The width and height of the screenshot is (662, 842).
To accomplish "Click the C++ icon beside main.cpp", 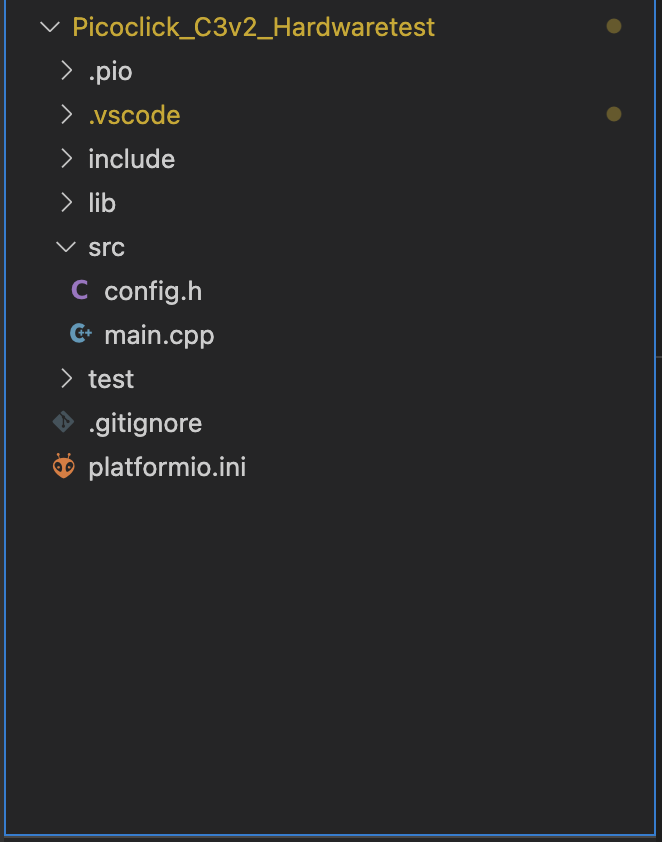I will [x=81, y=334].
